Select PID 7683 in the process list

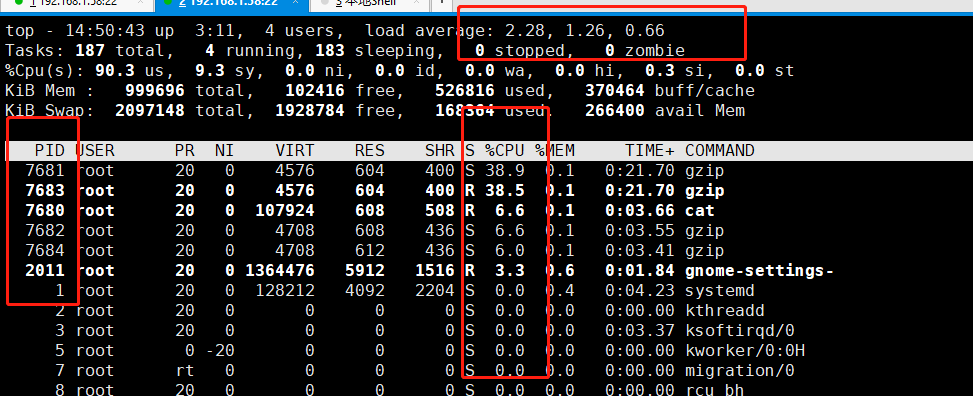45,191
